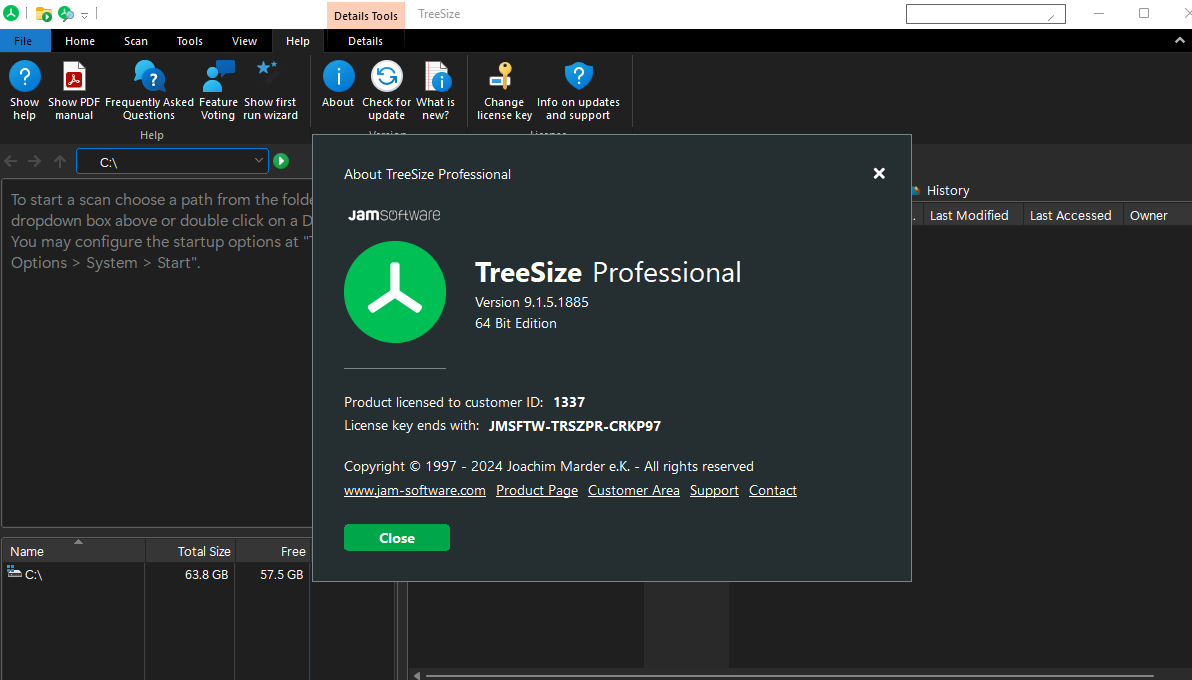Click the TreeSize logo in About dialog
Screen dimensions: 1192x680
395,292
